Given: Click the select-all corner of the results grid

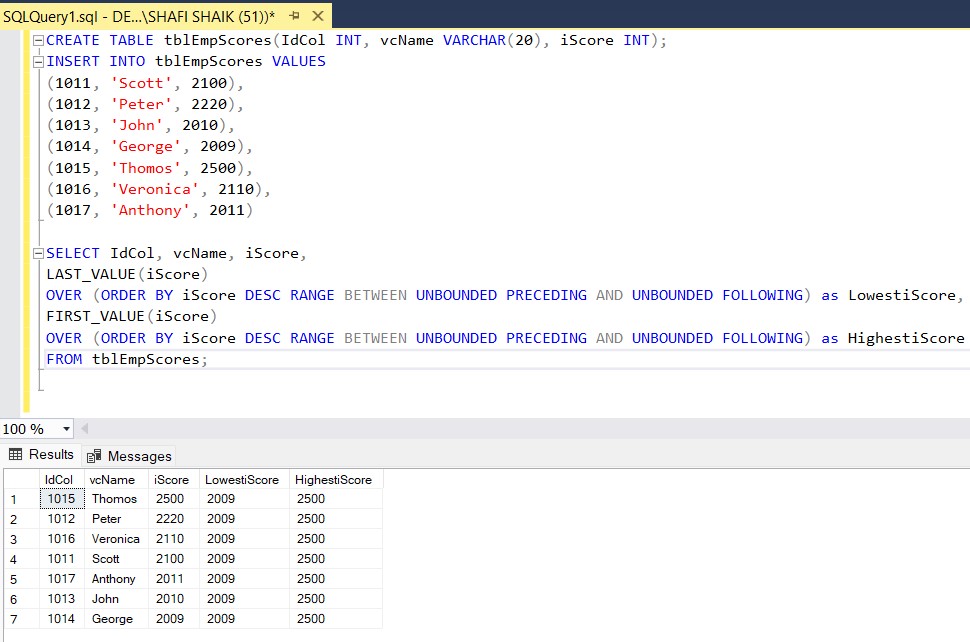Looking at the screenshot, I should click(x=20, y=479).
